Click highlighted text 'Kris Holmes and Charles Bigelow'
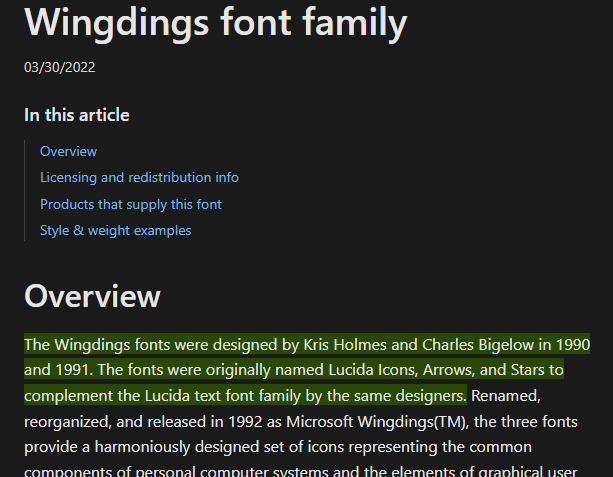The image size is (613, 477). click(419, 344)
